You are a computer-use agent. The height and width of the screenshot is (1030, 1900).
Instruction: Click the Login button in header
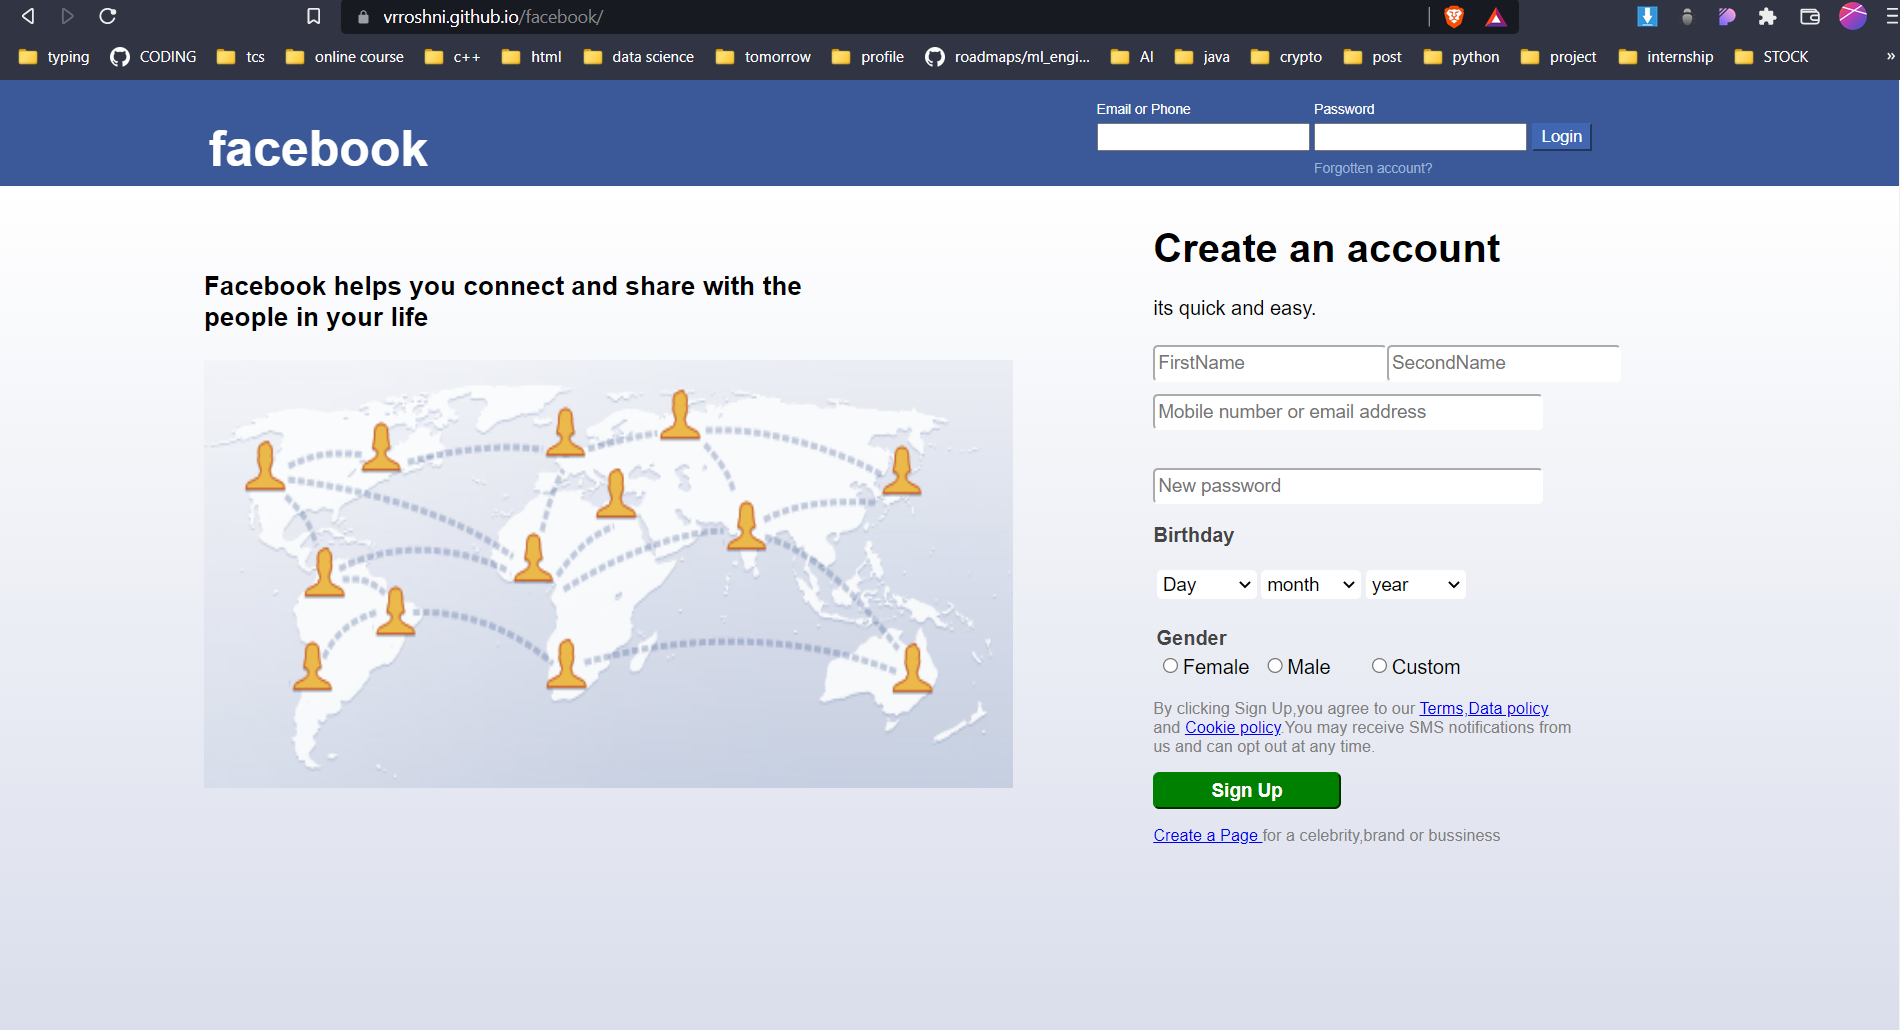pos(1560,137)
